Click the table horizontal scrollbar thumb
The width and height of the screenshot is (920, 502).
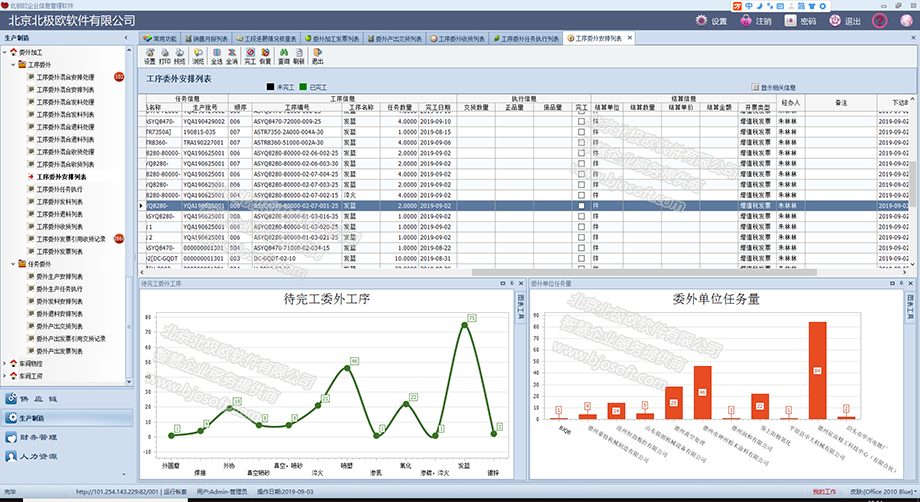(644, 272)
